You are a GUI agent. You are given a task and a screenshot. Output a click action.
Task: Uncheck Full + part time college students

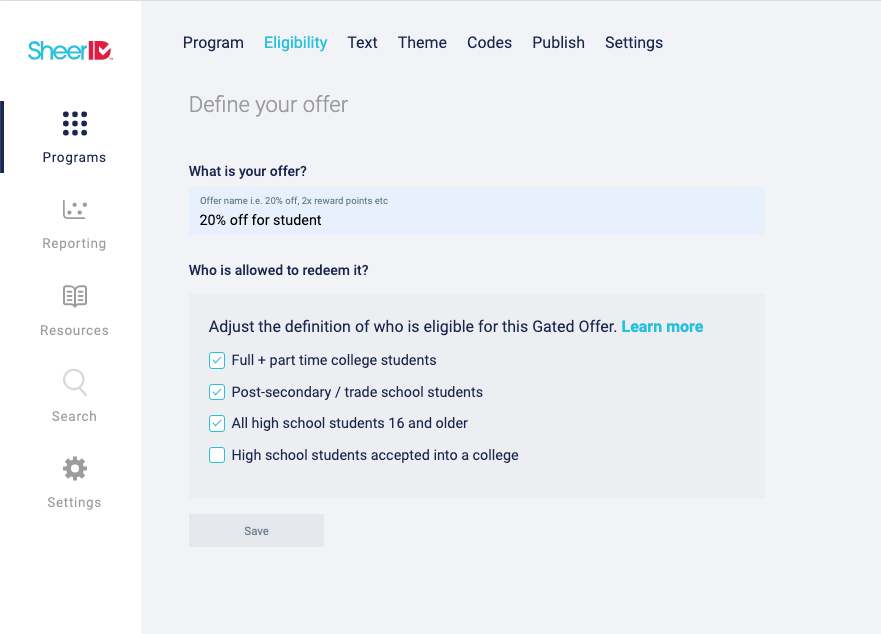click(x=217, y=360)
